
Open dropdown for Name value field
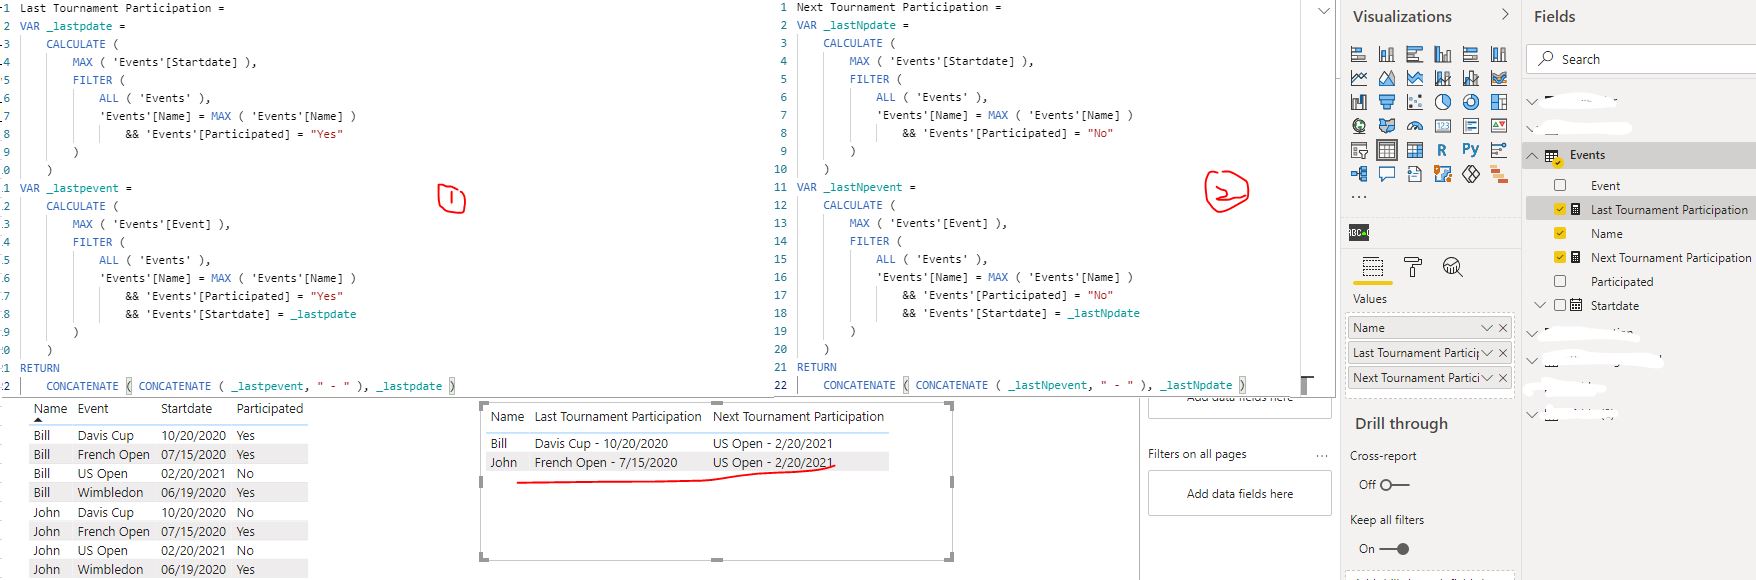click(1486, 328)
